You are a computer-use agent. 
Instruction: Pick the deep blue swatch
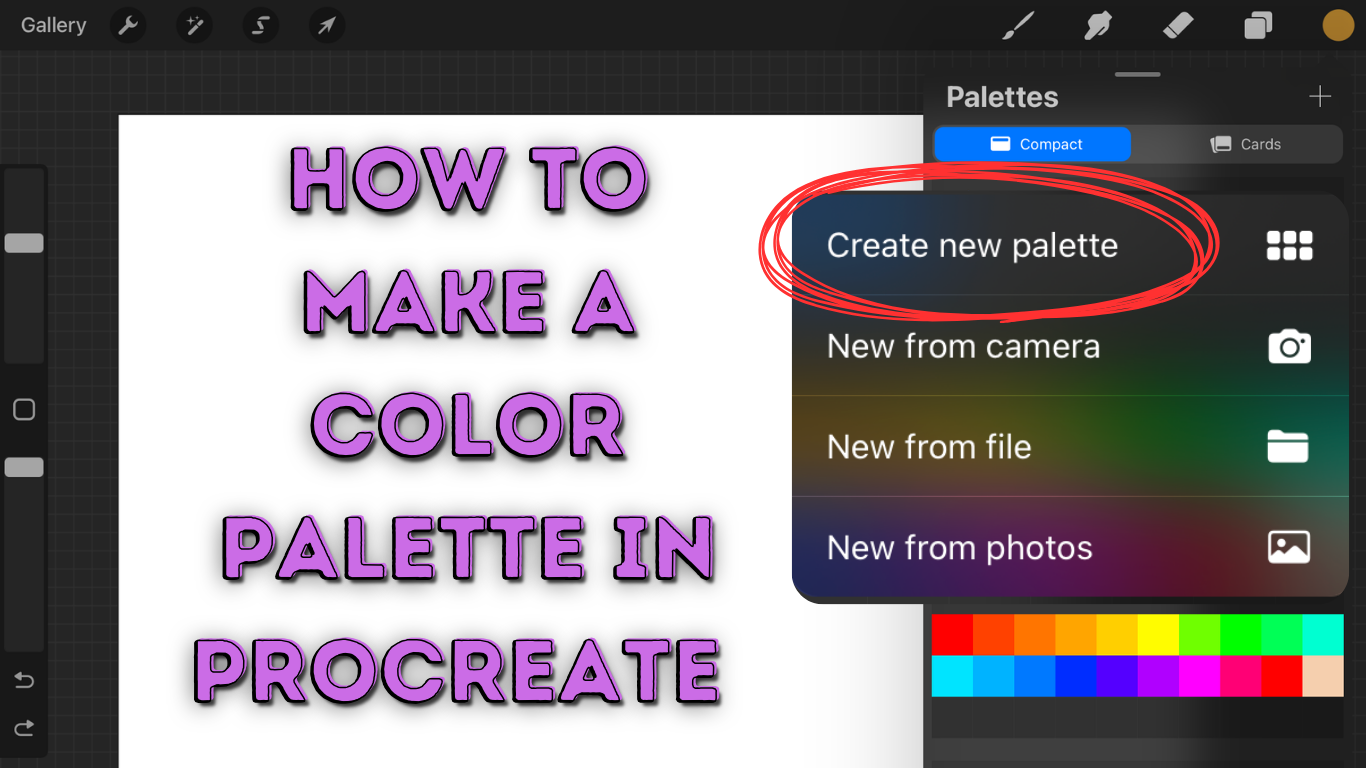(x=1076, y=676)
